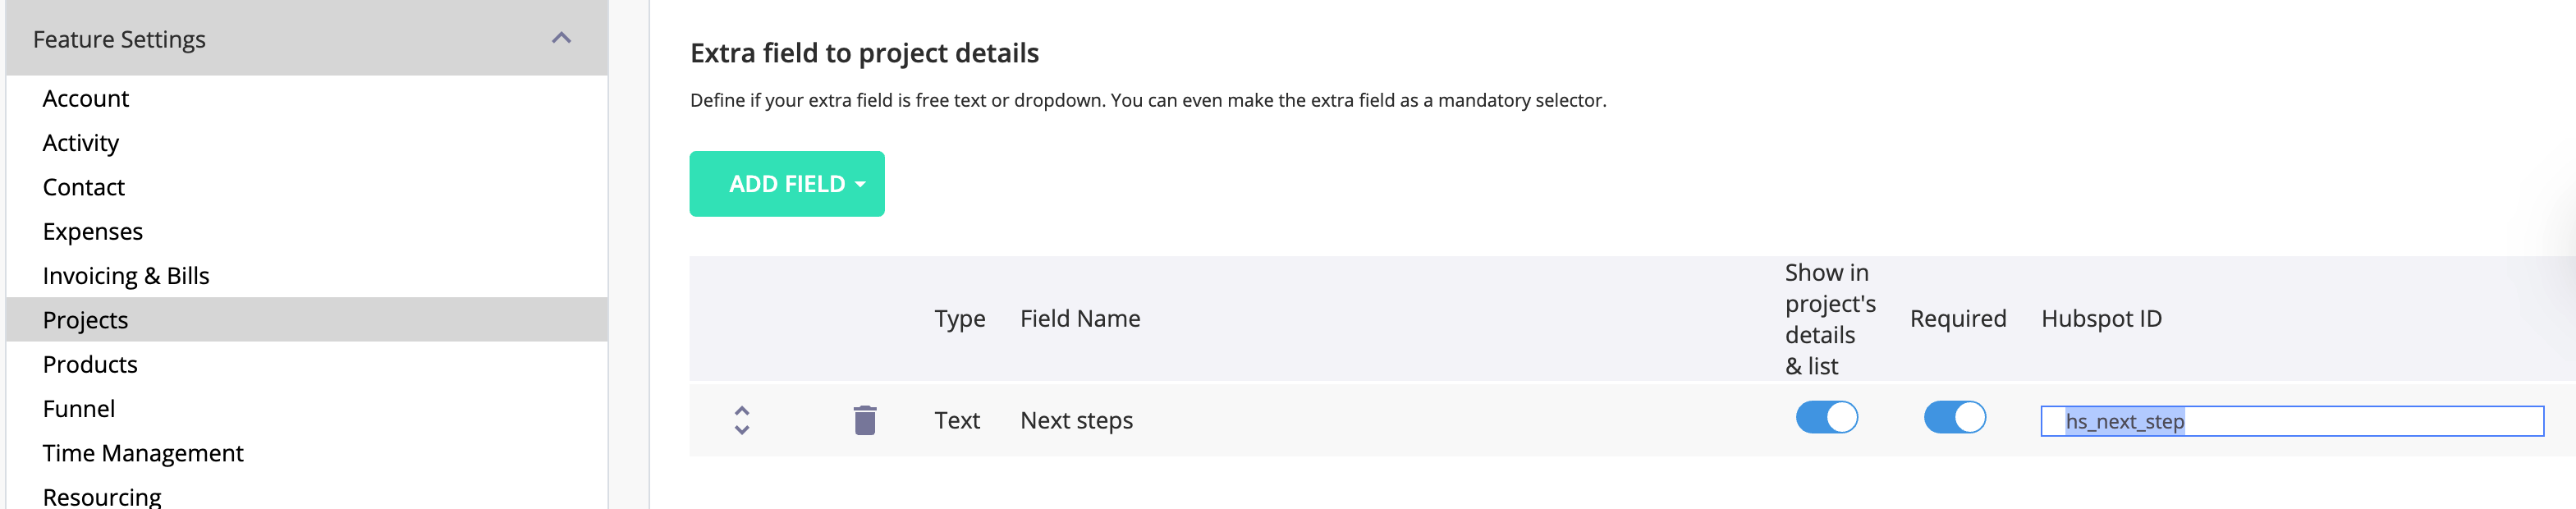This screenshot has width=2576, height=509.
Task: Collapse the Feature Settings section chevron
Action: click(x=562, y=39)
